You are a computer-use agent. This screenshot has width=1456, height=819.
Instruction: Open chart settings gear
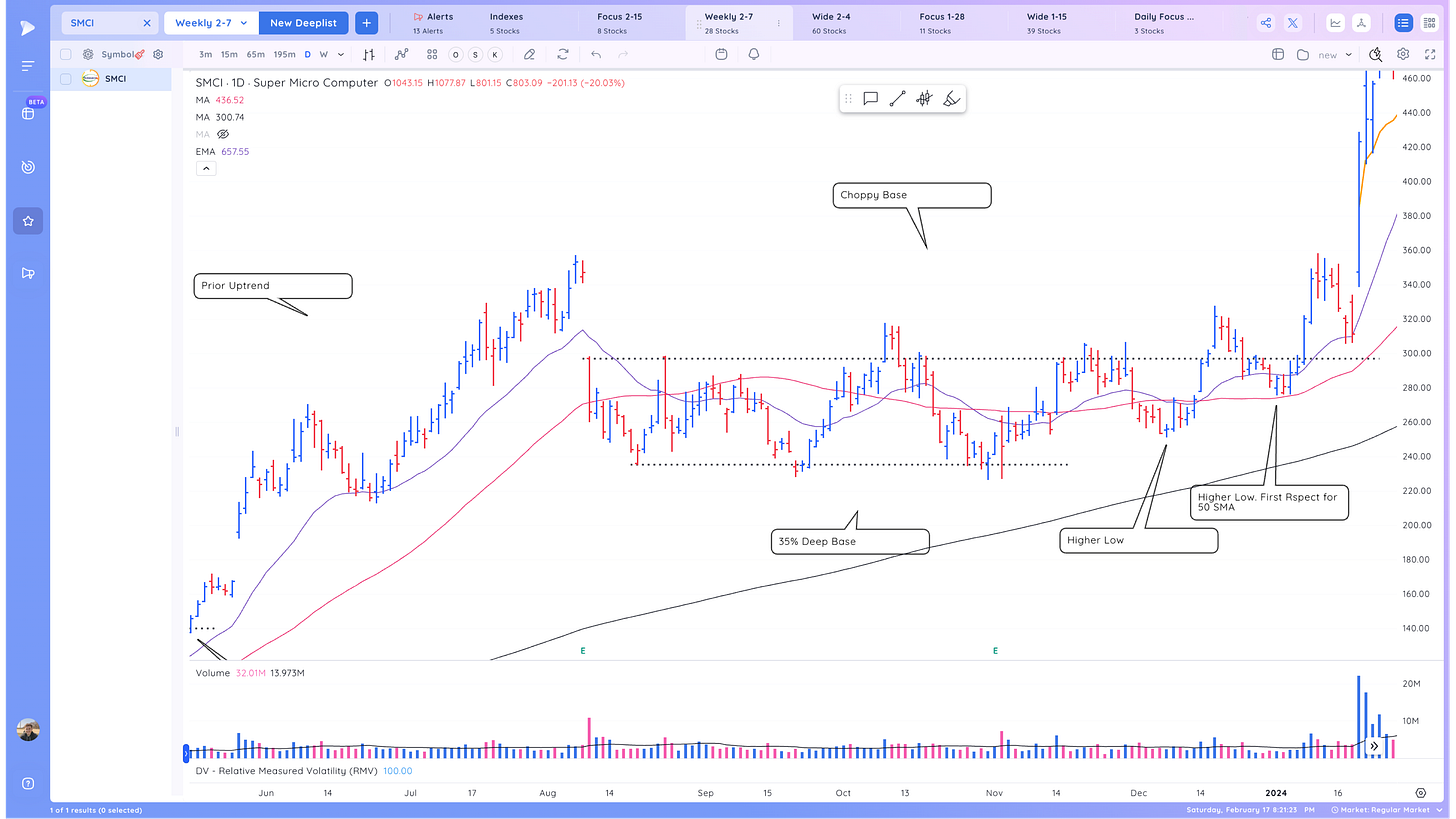click(1403, 55)
